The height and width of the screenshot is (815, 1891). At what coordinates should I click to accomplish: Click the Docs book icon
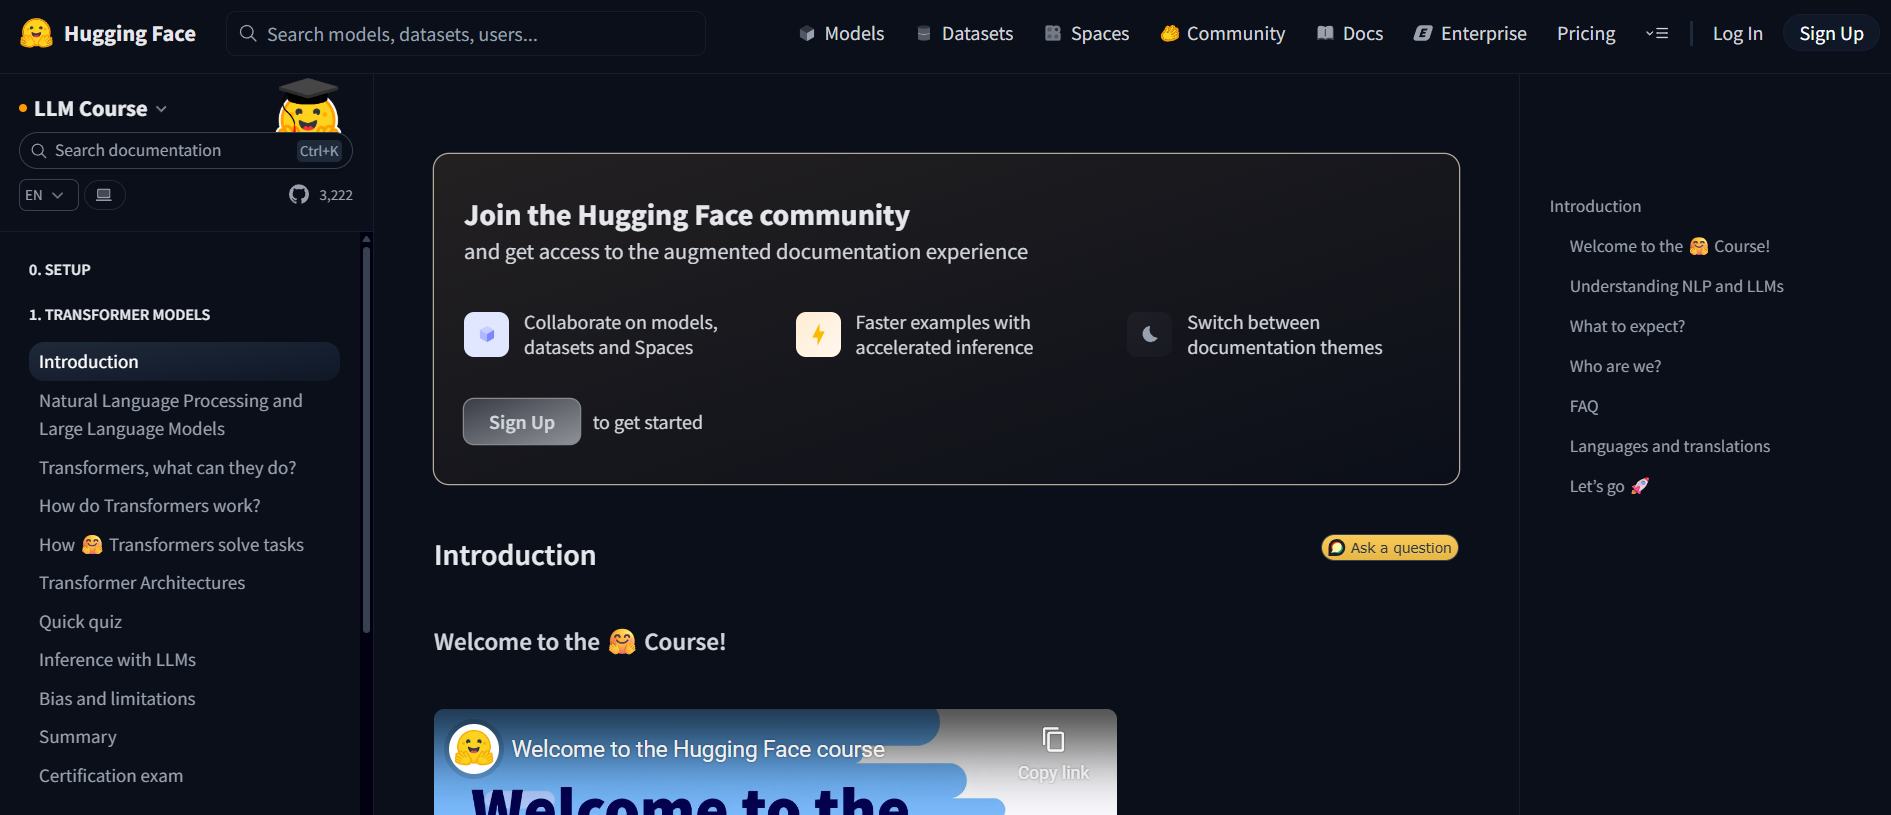tap(1325, 34)
